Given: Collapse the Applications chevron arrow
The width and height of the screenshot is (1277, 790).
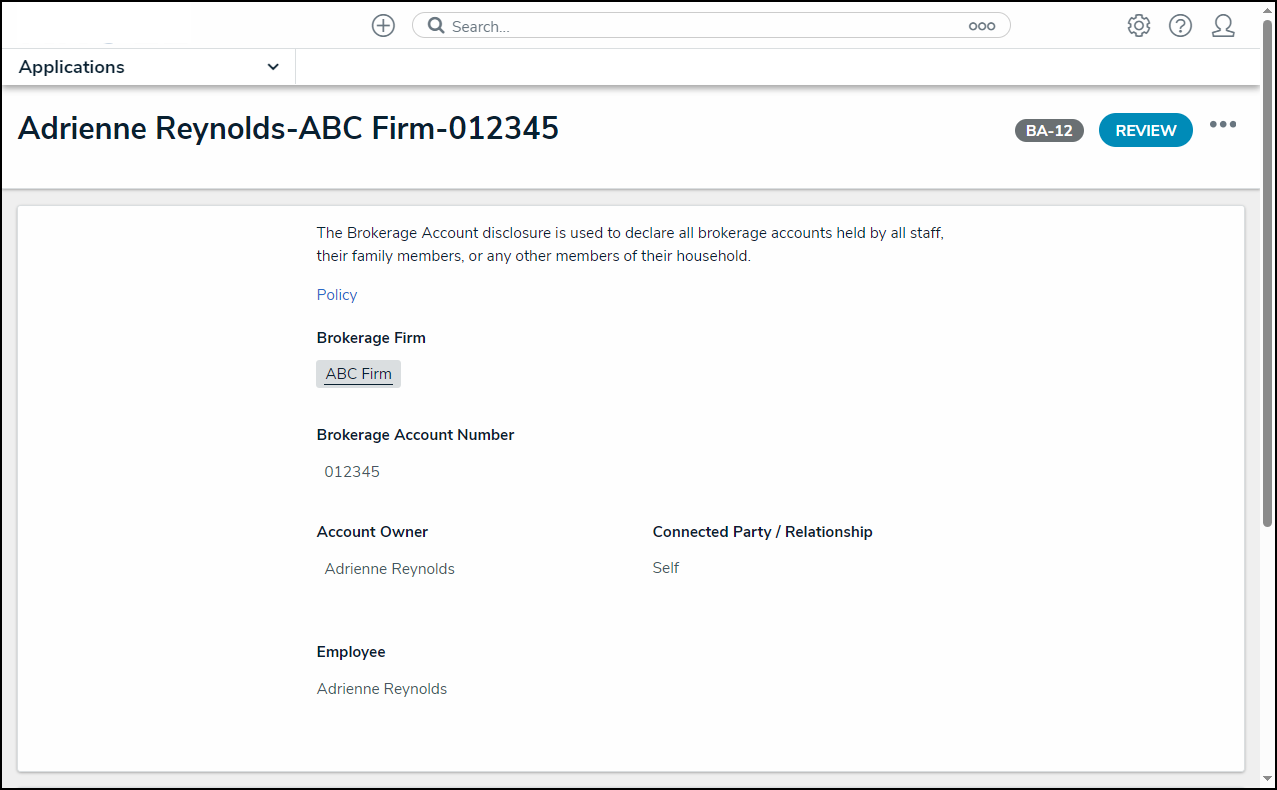Looking at the screenshot, I should pos(272,66).
